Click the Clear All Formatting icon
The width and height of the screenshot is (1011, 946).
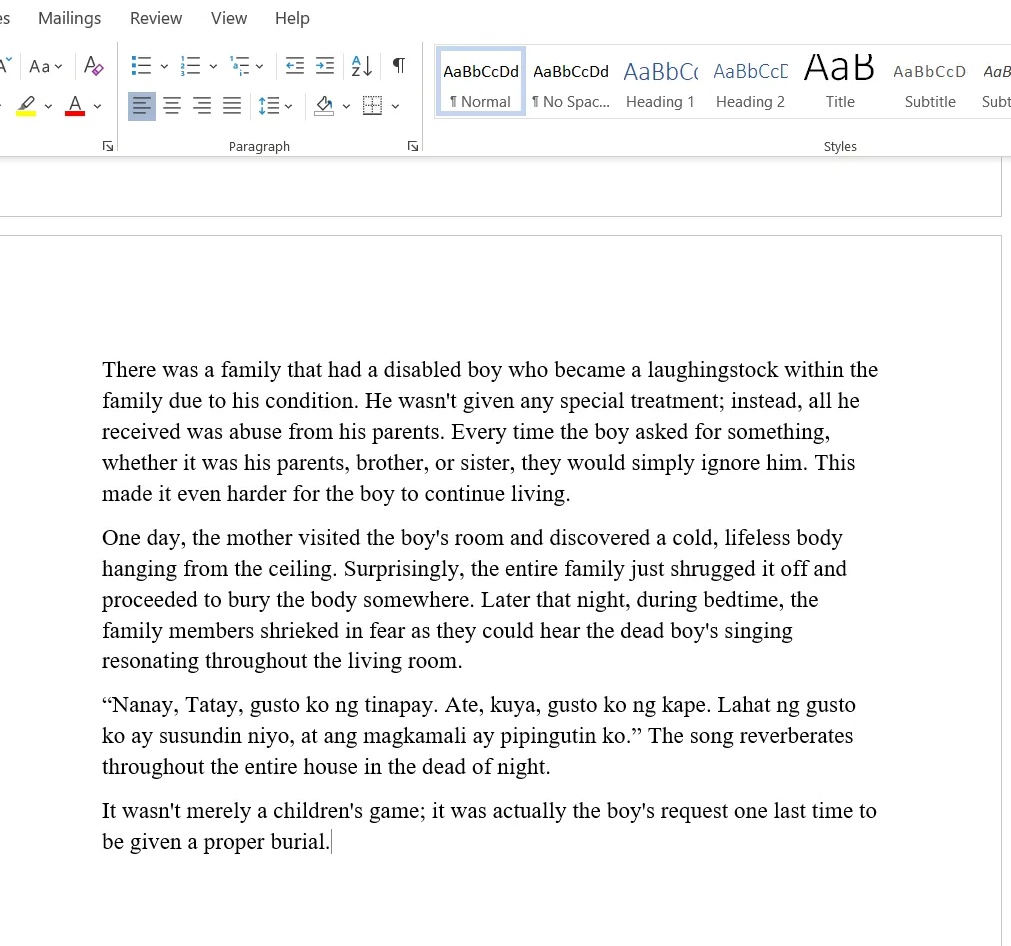point(93,66)
